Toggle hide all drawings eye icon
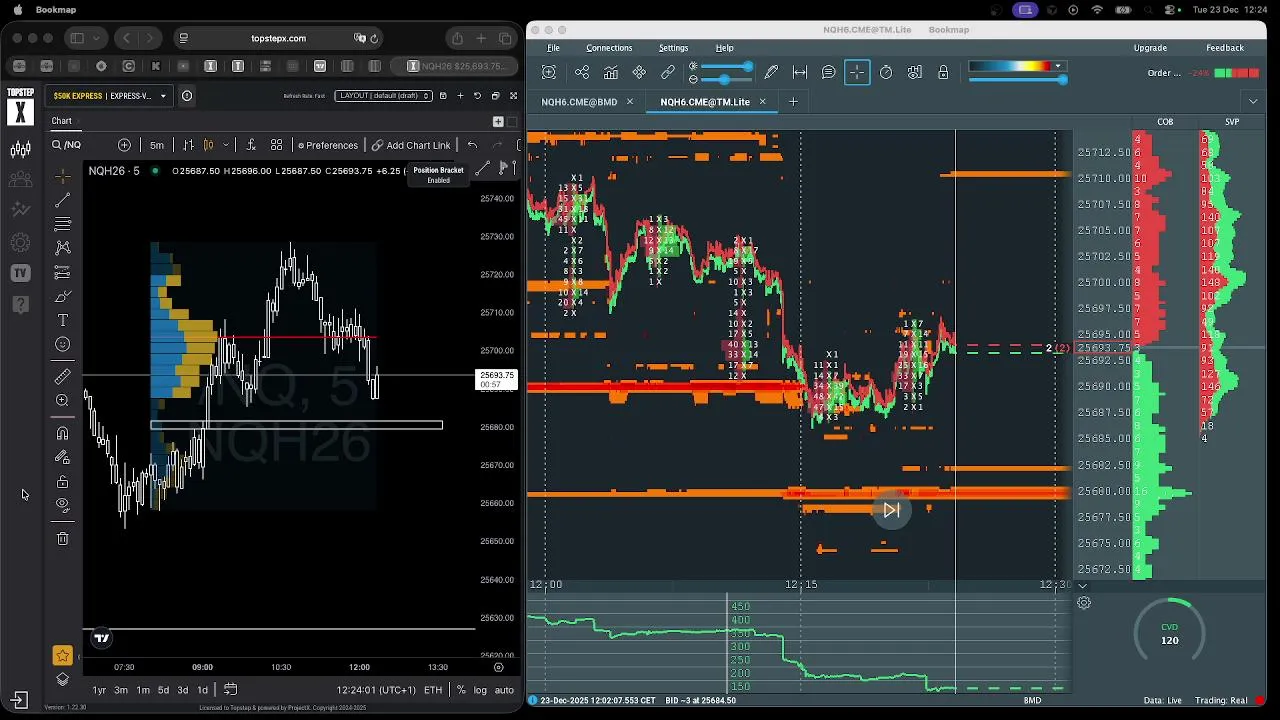Screen dimensions: 1280x720 pos(62,505)
